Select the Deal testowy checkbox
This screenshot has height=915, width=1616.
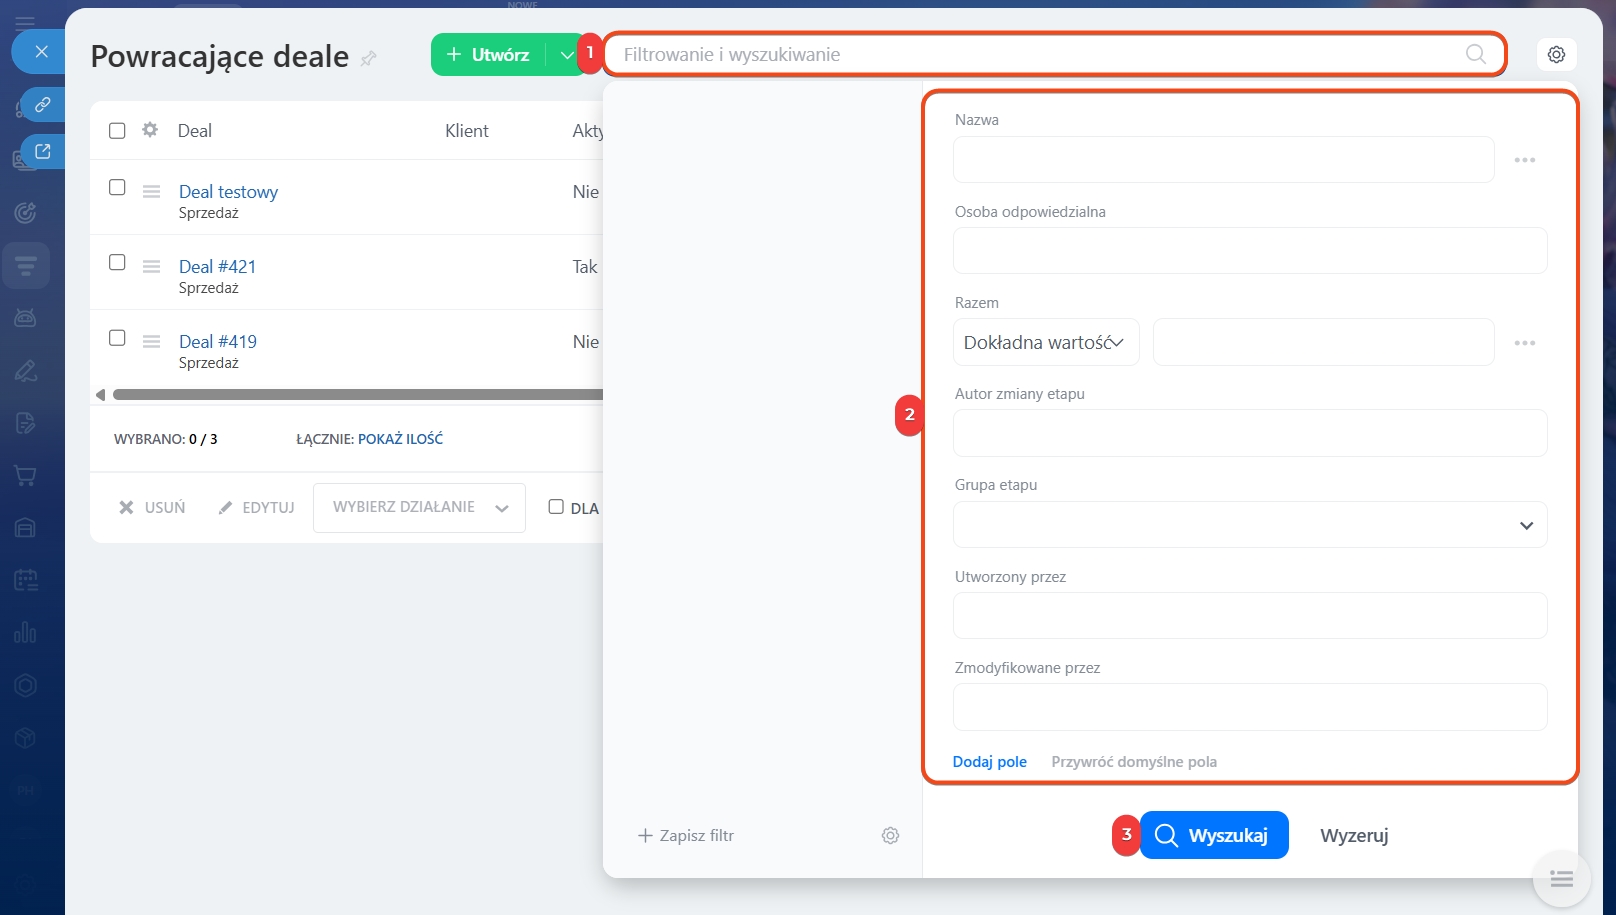tap(117, 187)
